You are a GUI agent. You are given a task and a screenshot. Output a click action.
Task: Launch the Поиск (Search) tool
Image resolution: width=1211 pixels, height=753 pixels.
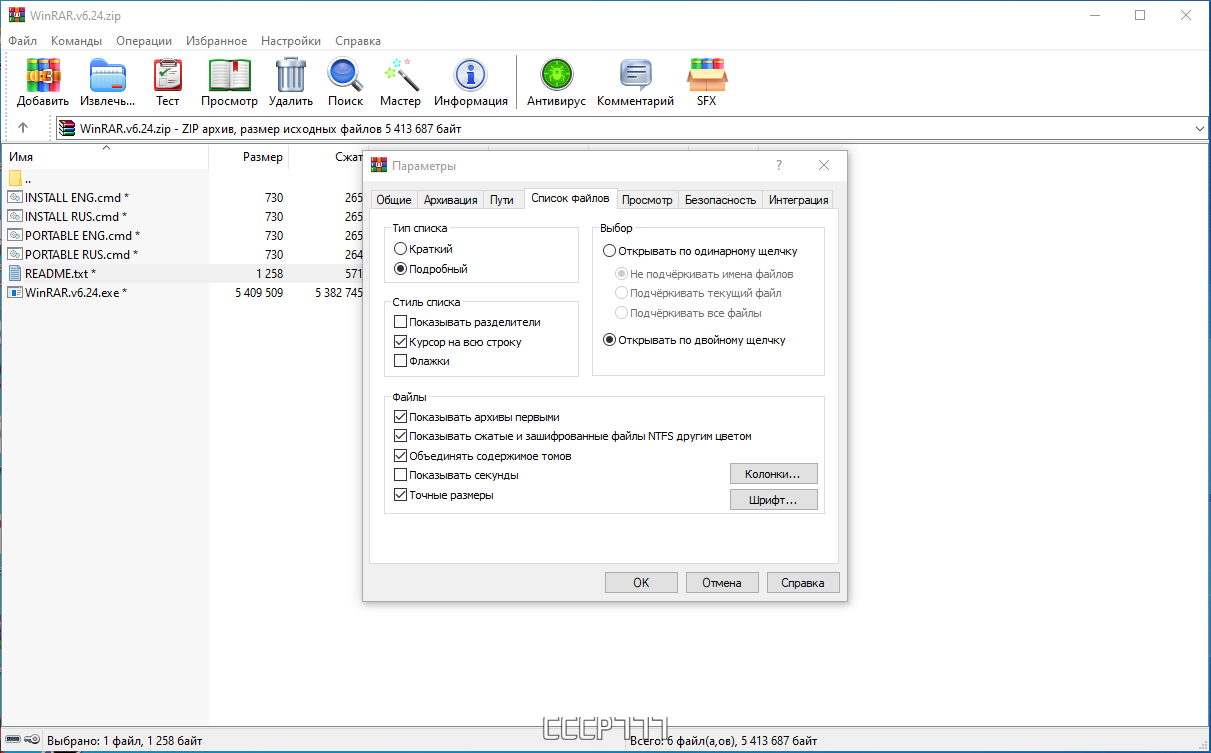click(344, 80)
